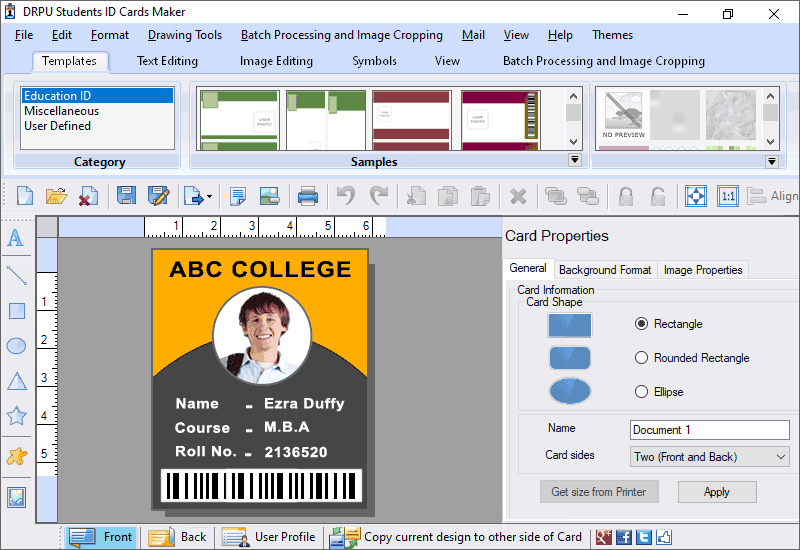Switch to the Symbols ribbon tab
The image size is (800, 550).
(374, 61)
